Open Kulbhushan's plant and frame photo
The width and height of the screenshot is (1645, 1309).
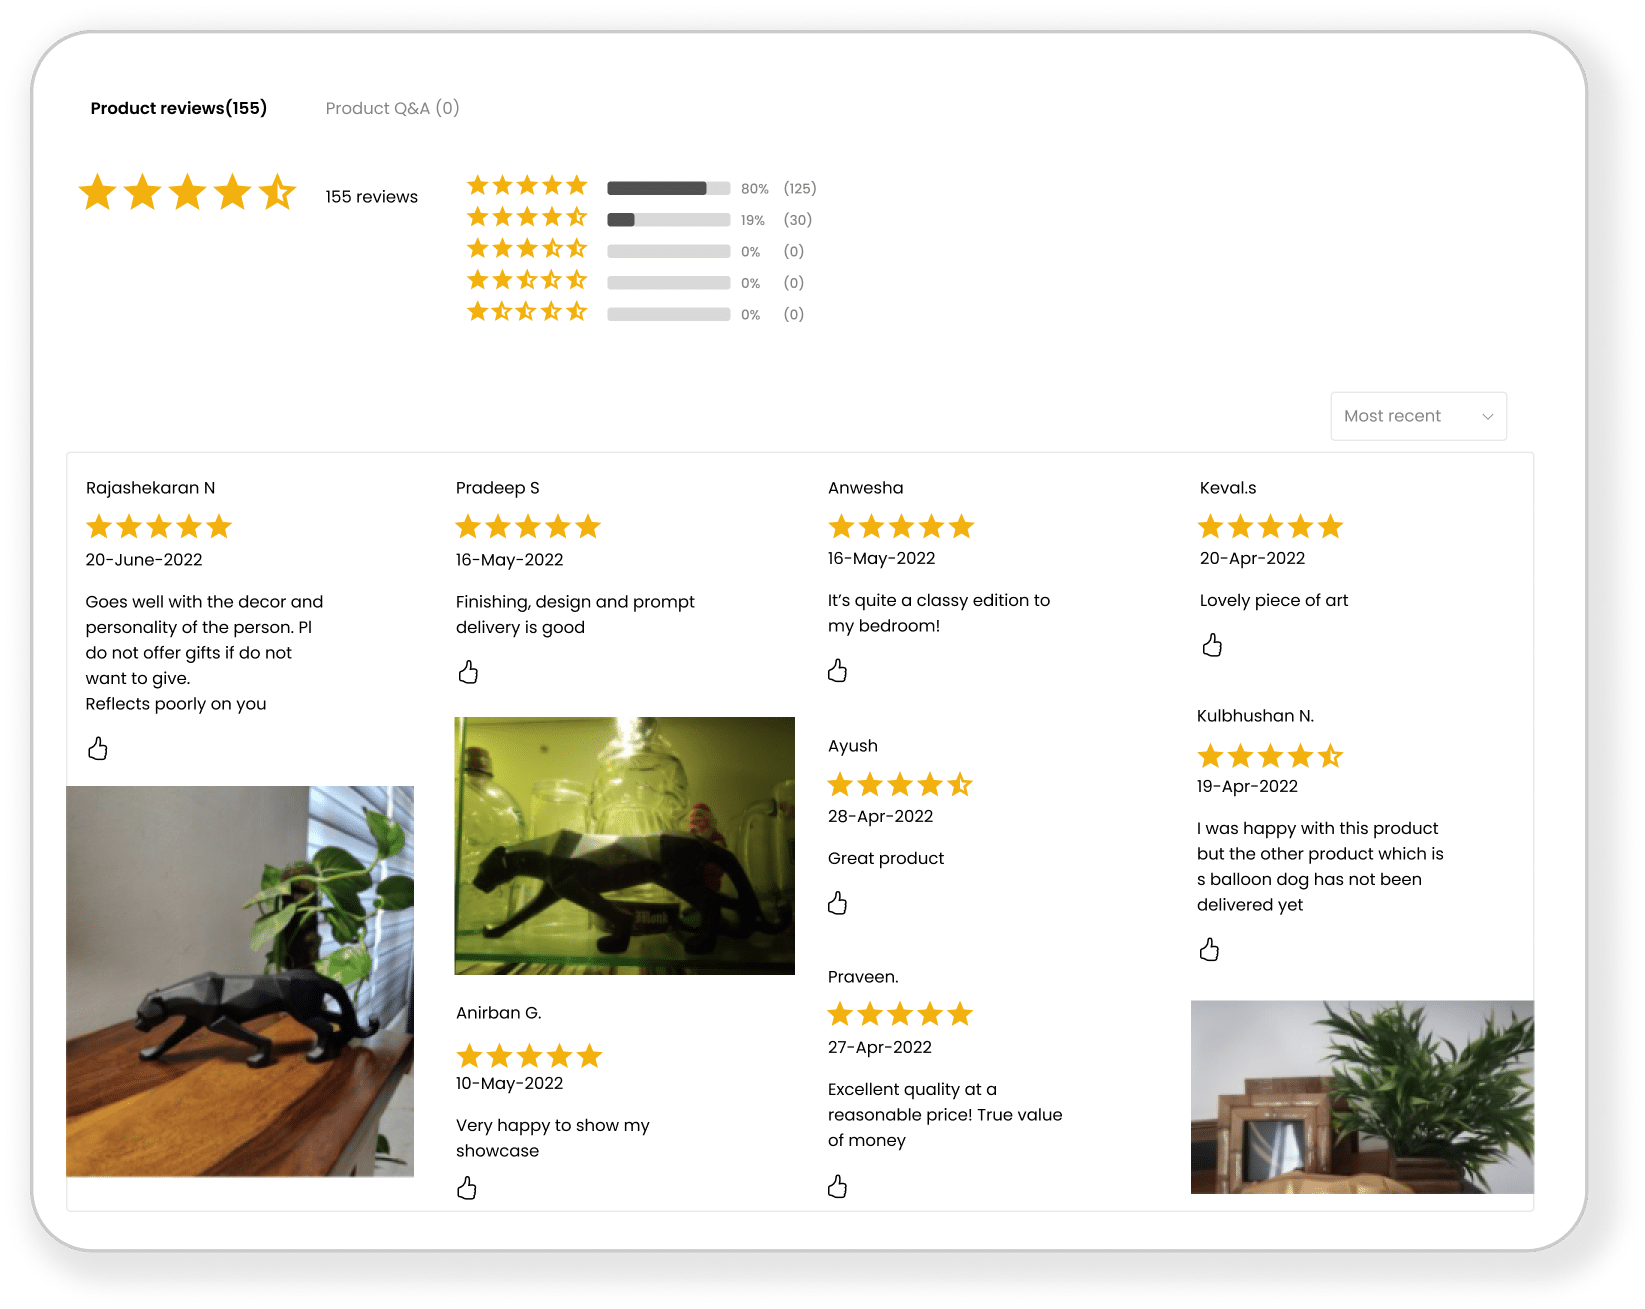(x=1362, y=1097)
